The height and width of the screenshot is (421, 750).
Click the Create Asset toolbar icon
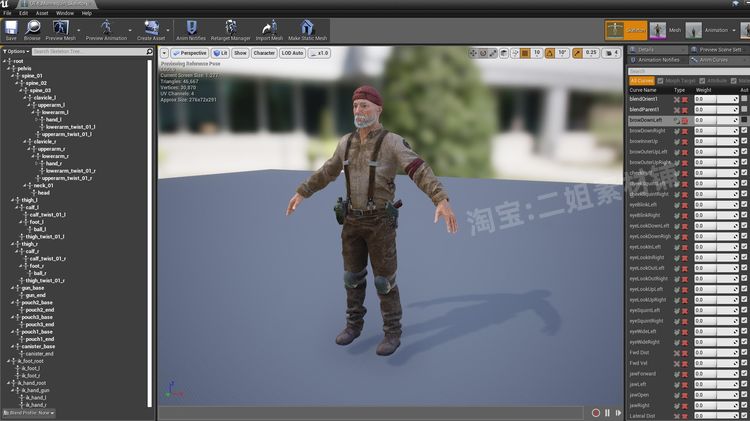coord(151,28)
